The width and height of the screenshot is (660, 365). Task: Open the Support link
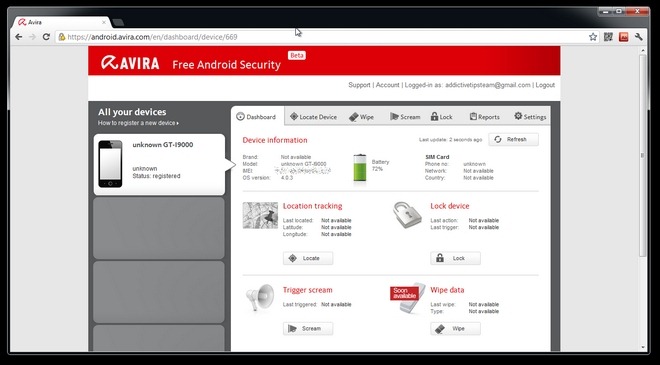[359, 85]
